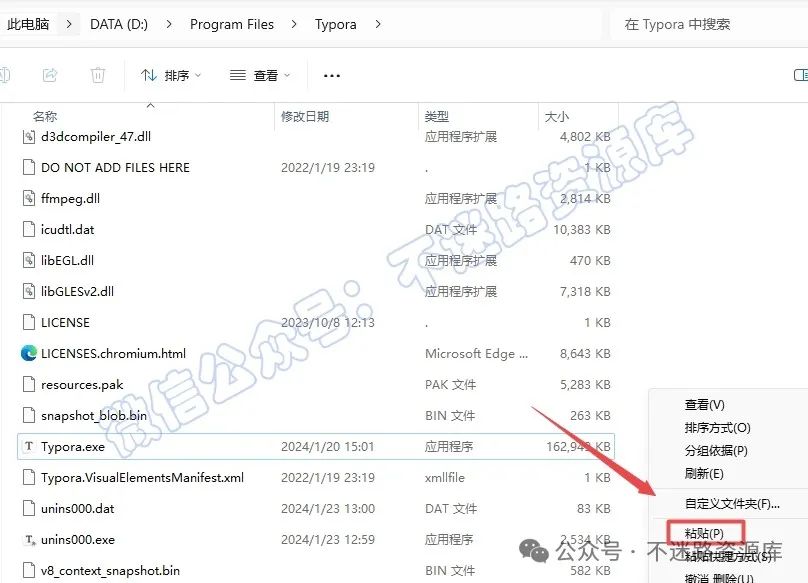Select the file name resources.pak
The width and height of the screenshot is (808, 583).
(82, 385)
